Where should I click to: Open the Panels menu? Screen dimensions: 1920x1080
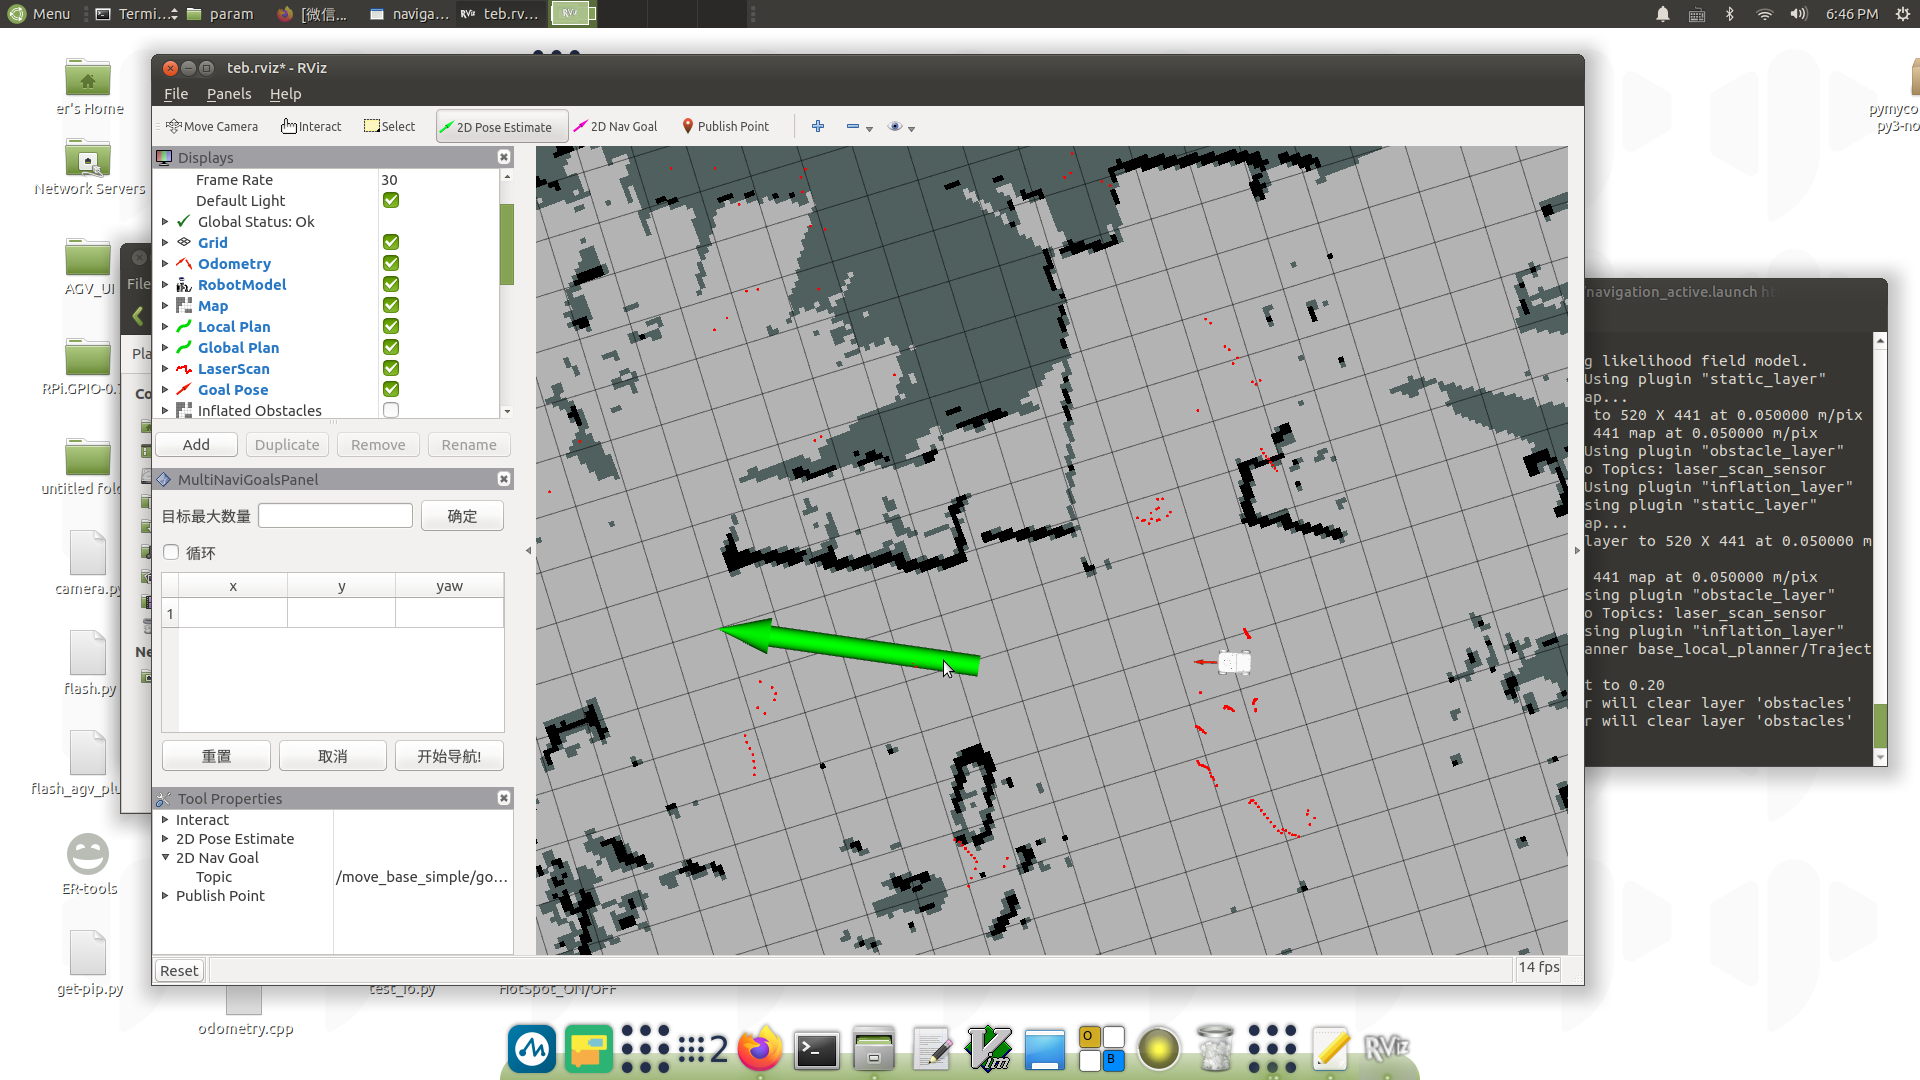[228, 94]
